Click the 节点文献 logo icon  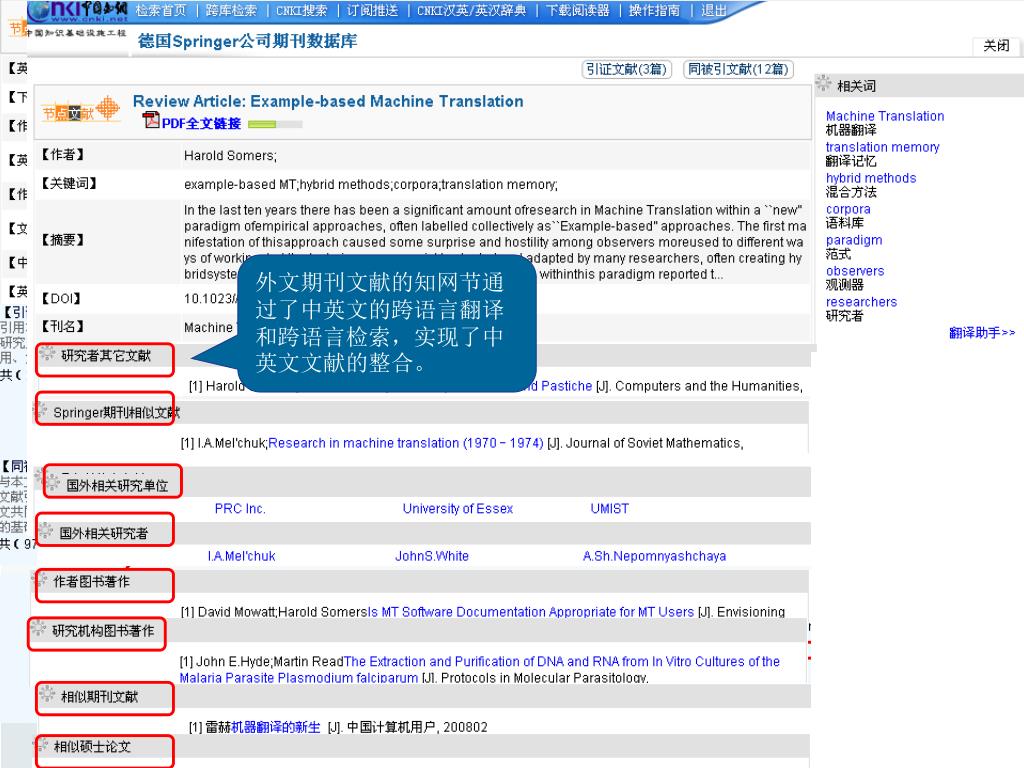[x=81, y=110]
